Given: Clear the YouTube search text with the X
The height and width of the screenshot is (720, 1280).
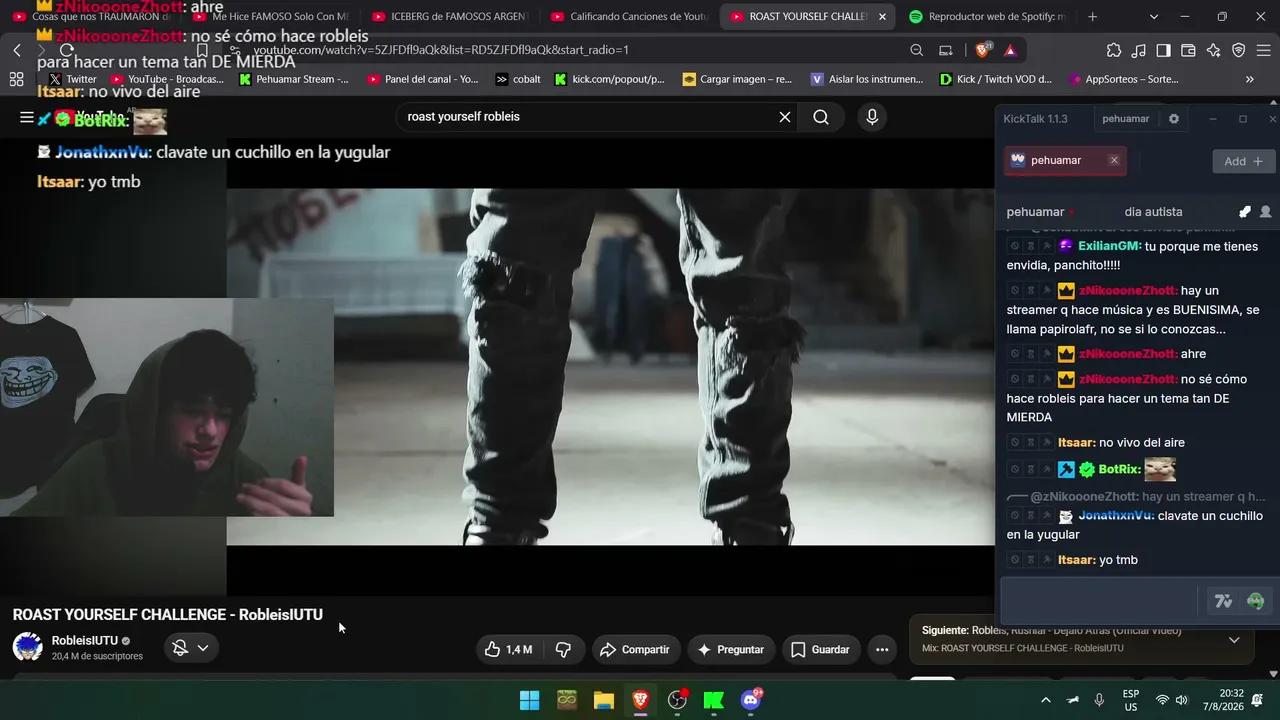Looking at the screenshot, I should [x=785, y=117].
